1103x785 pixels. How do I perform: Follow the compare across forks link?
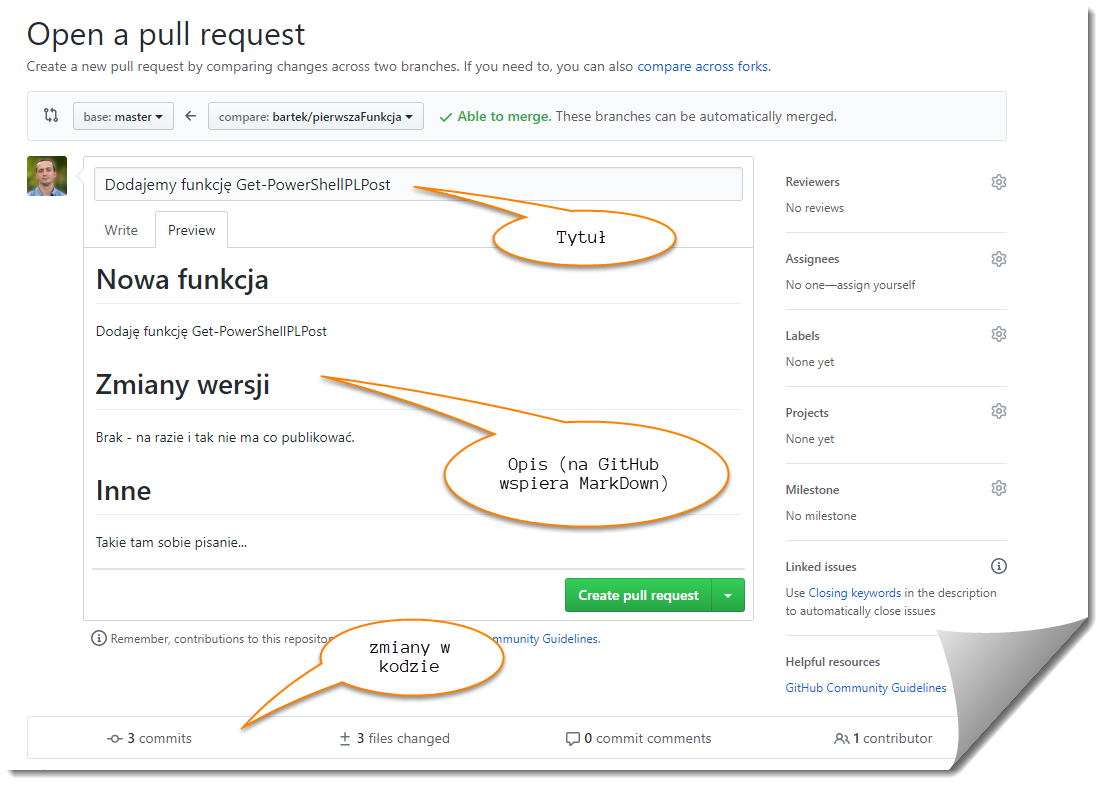point(703,67)
